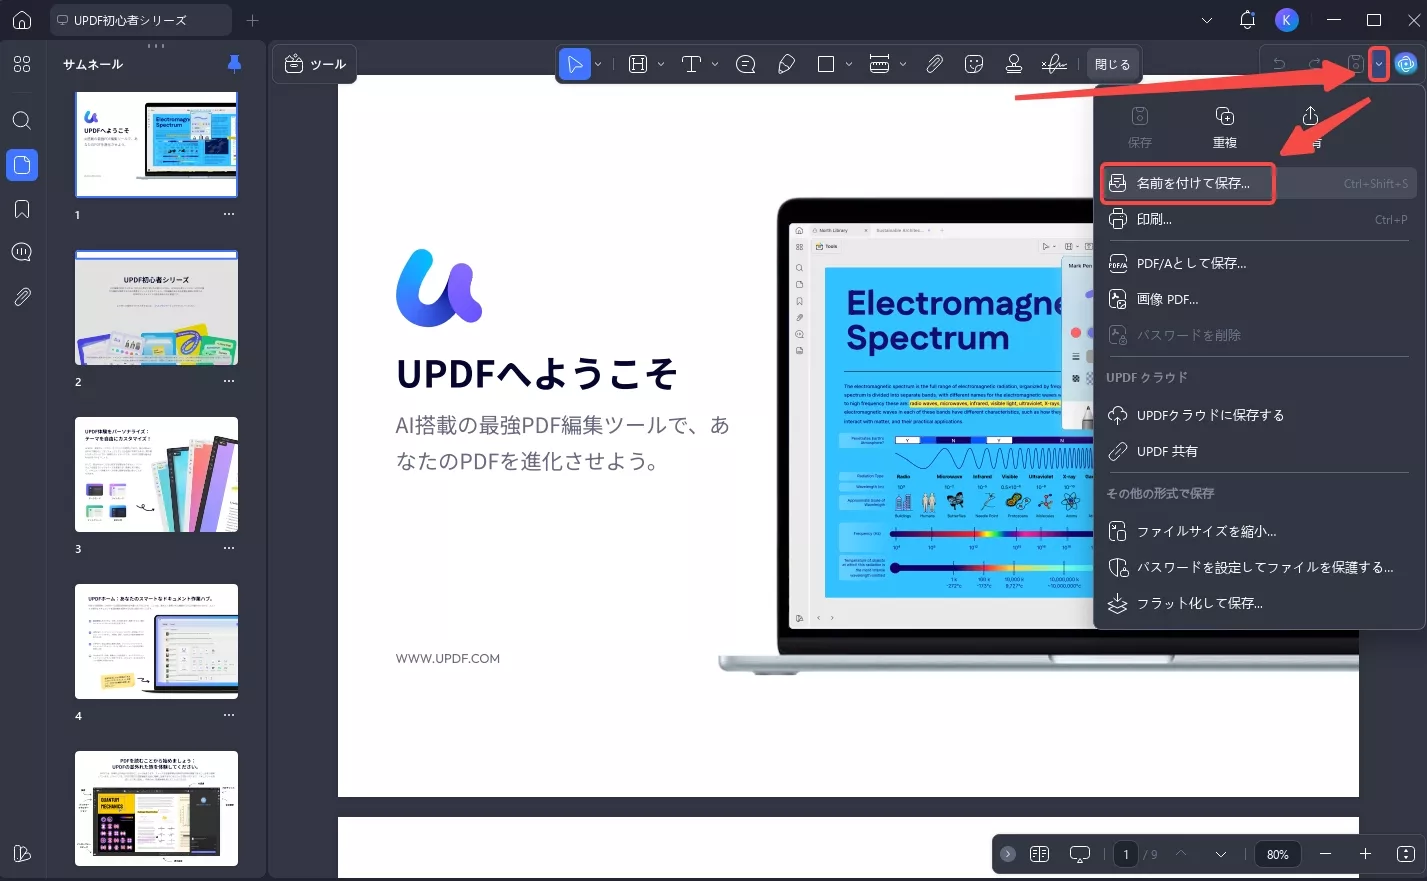This screenshot has width=1427, height=881.
Task: Select page 4 thumbnail
Action: pyautogui.click(x=157, y=641)
